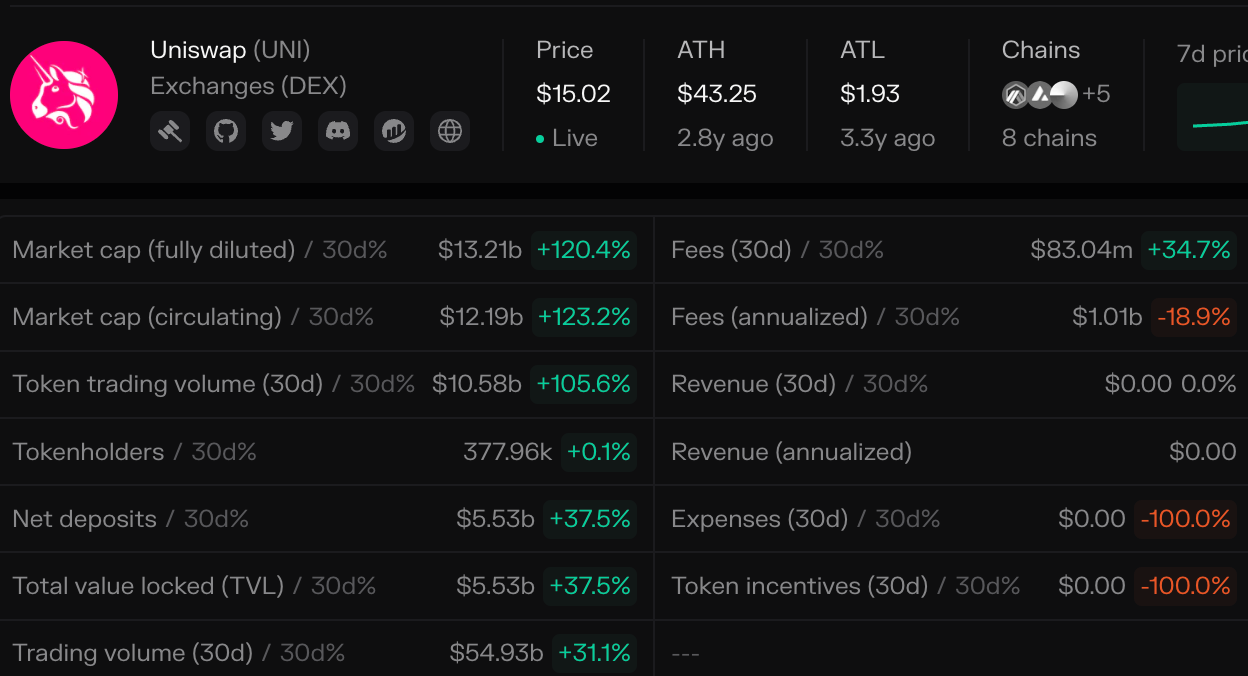Click the Fees (annualized) metric row

point(768,317)
